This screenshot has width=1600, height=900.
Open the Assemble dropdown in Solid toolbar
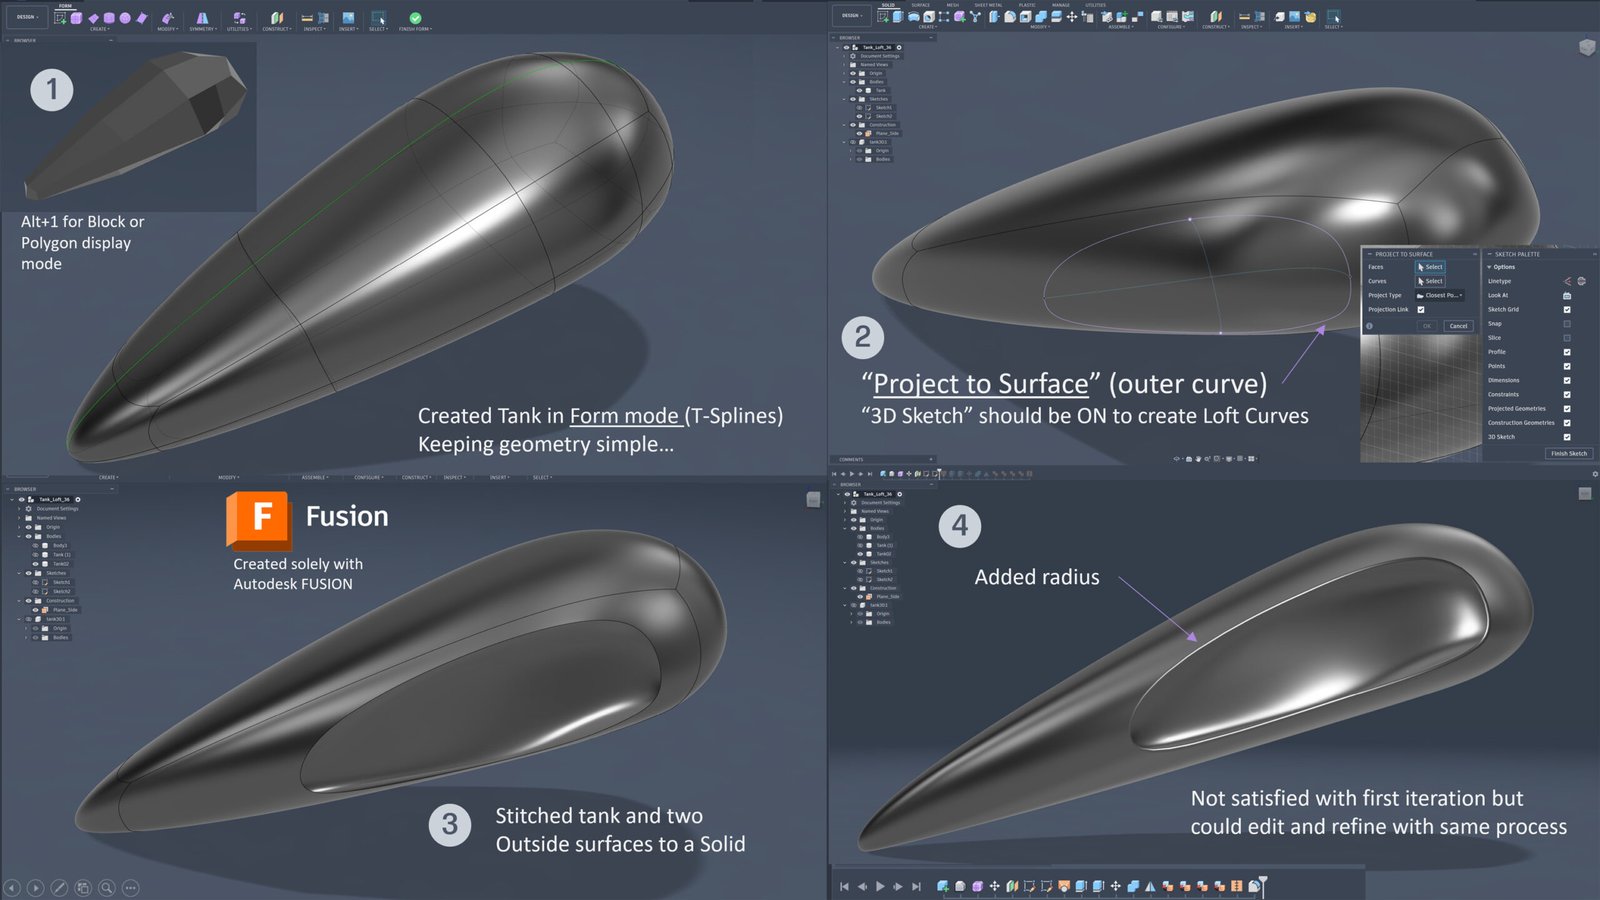coord(1120,27)
